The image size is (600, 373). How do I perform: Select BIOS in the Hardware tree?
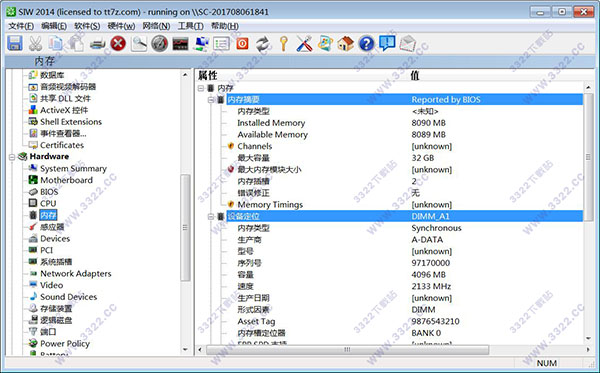click(x=49, y=192)
